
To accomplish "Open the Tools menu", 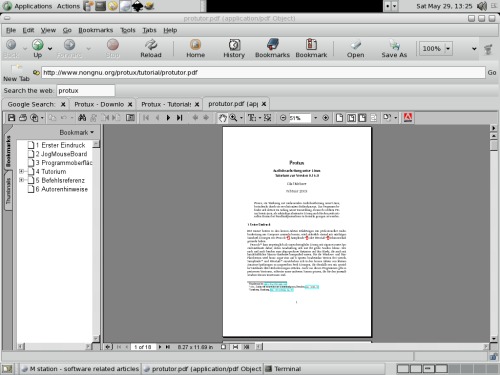I will 128,30.
